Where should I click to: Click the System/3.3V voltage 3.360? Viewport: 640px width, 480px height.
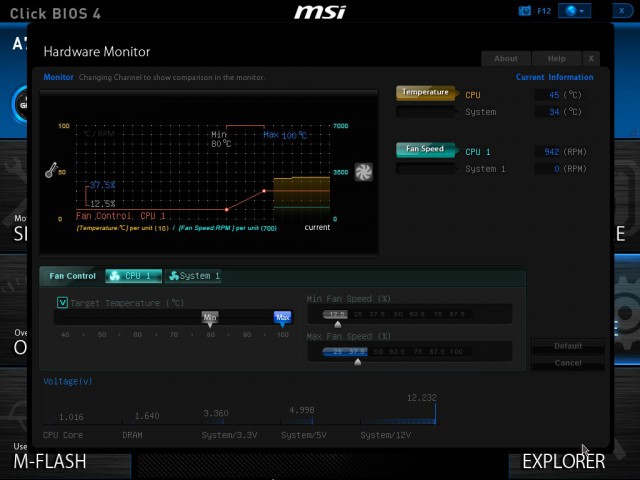click(x=216, y=413)
